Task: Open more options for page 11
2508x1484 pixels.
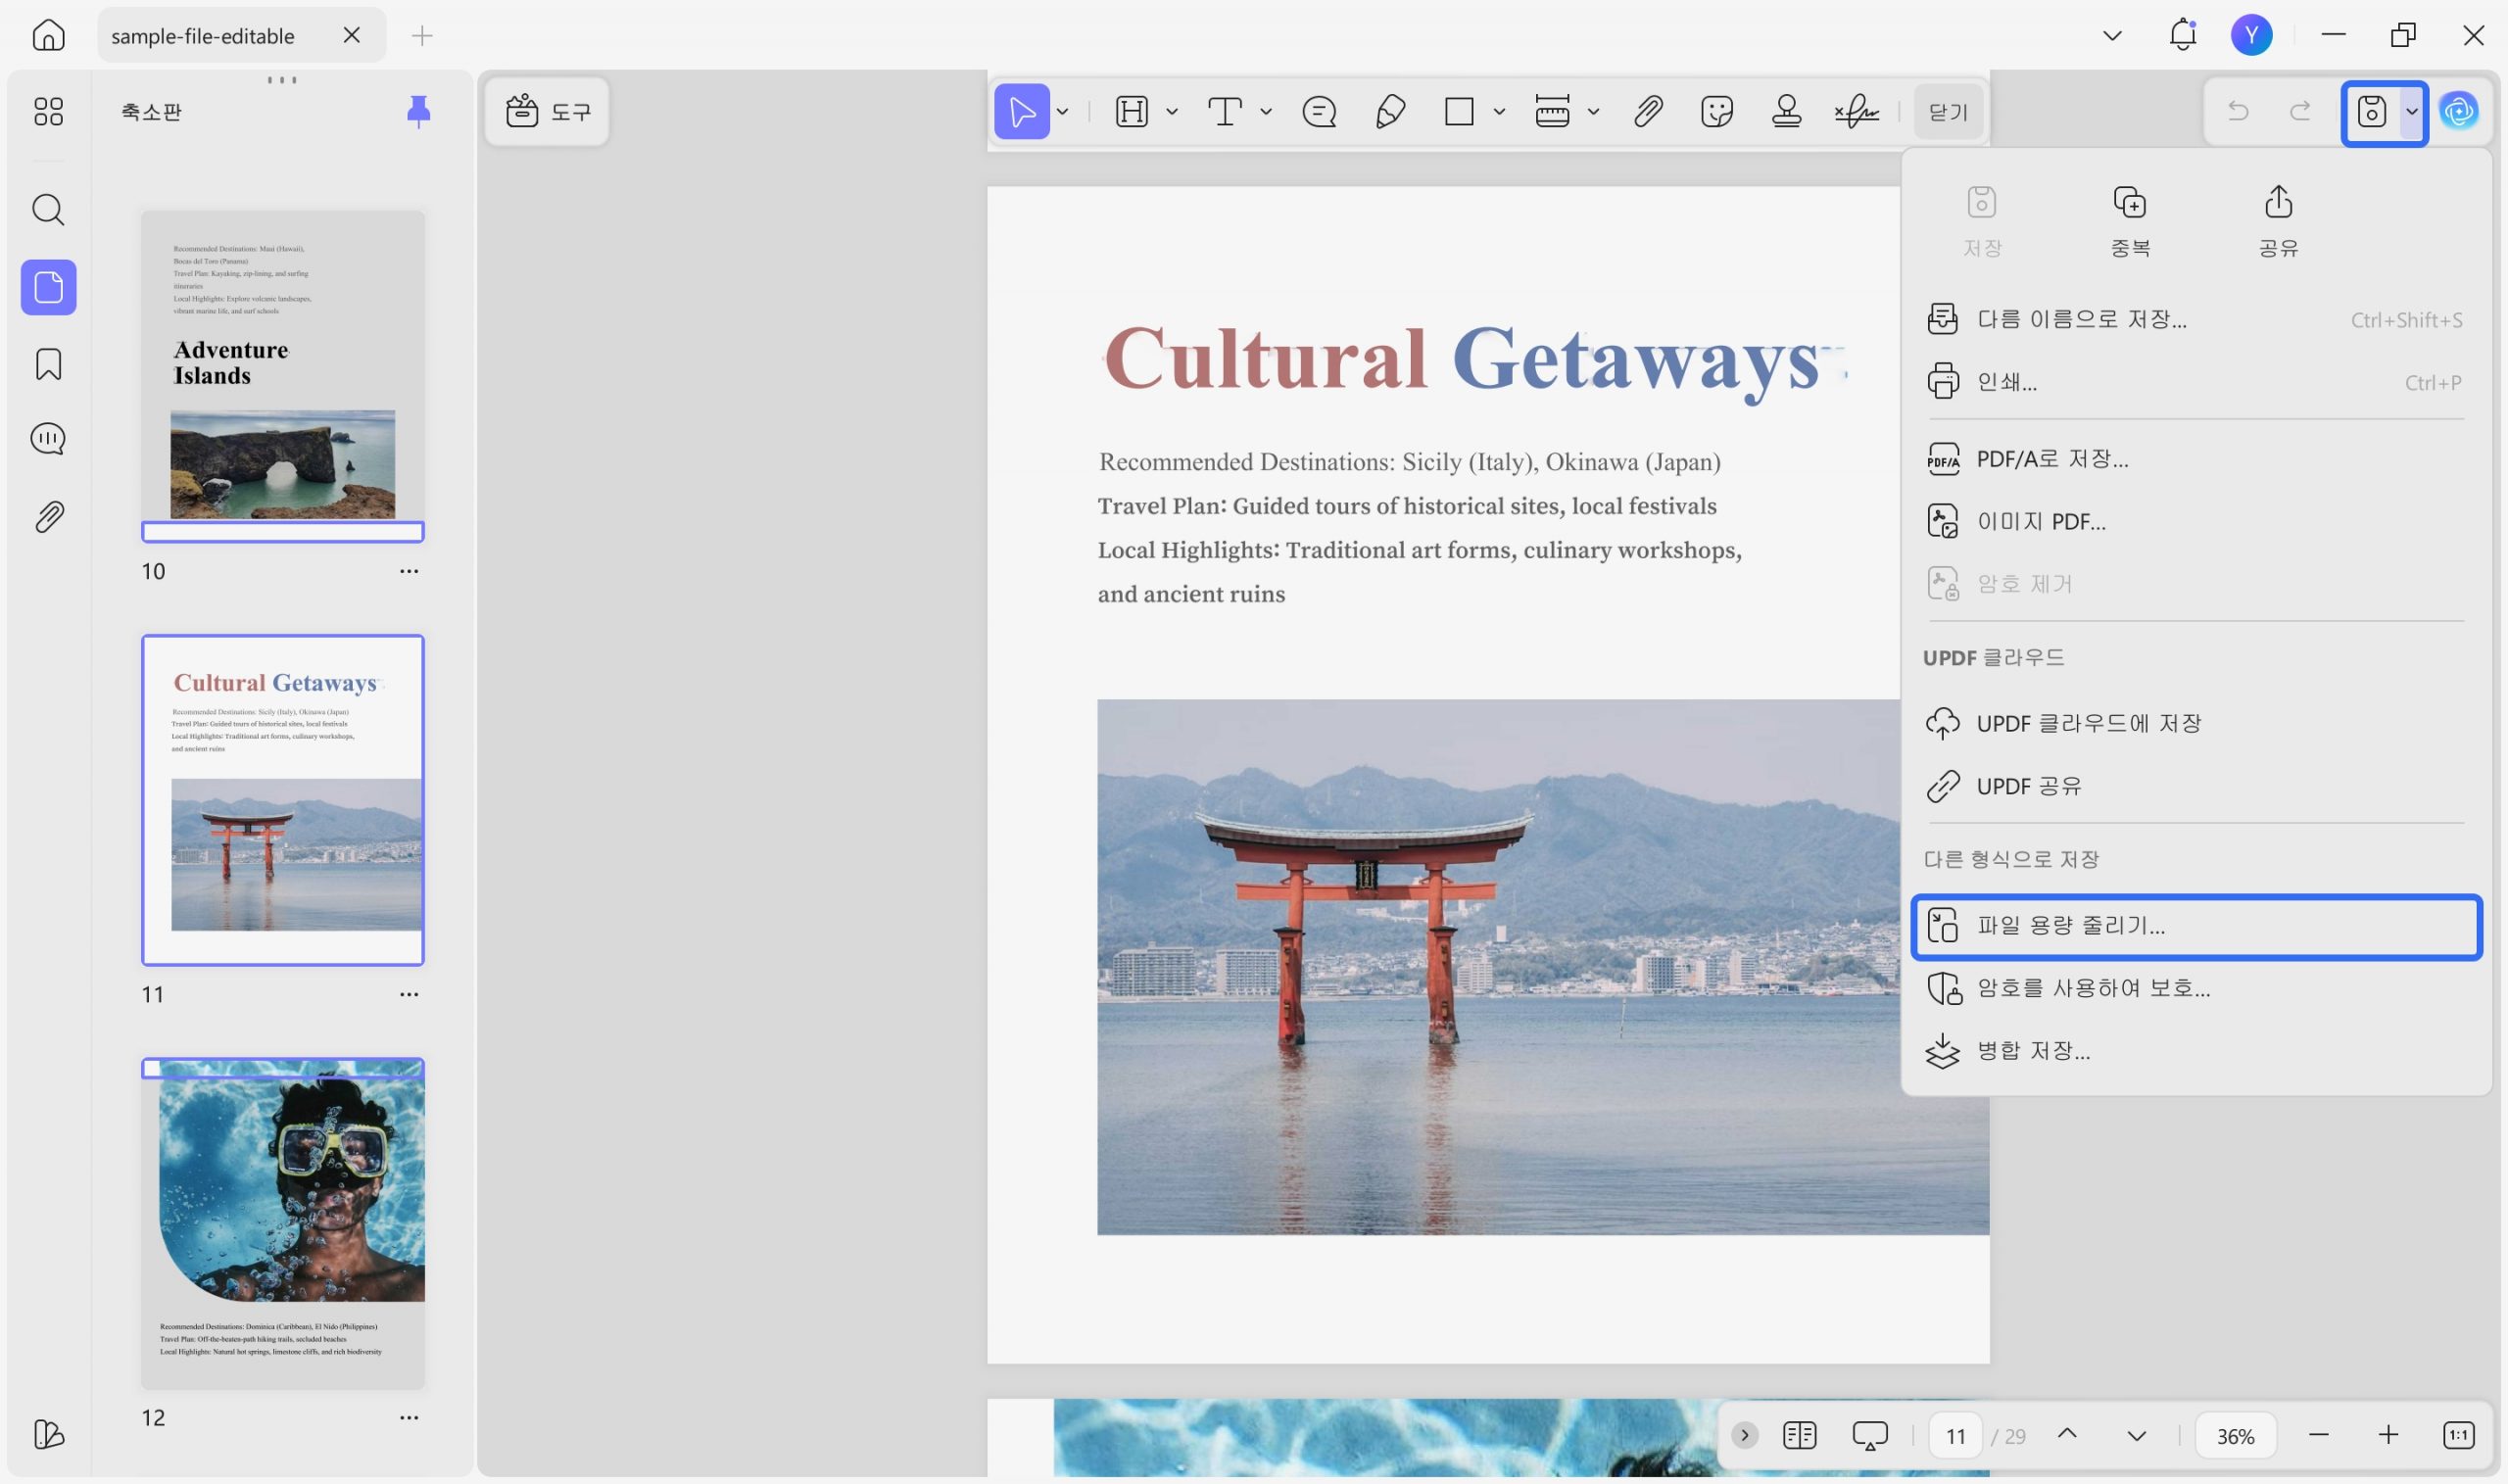Action: point(409,994)
